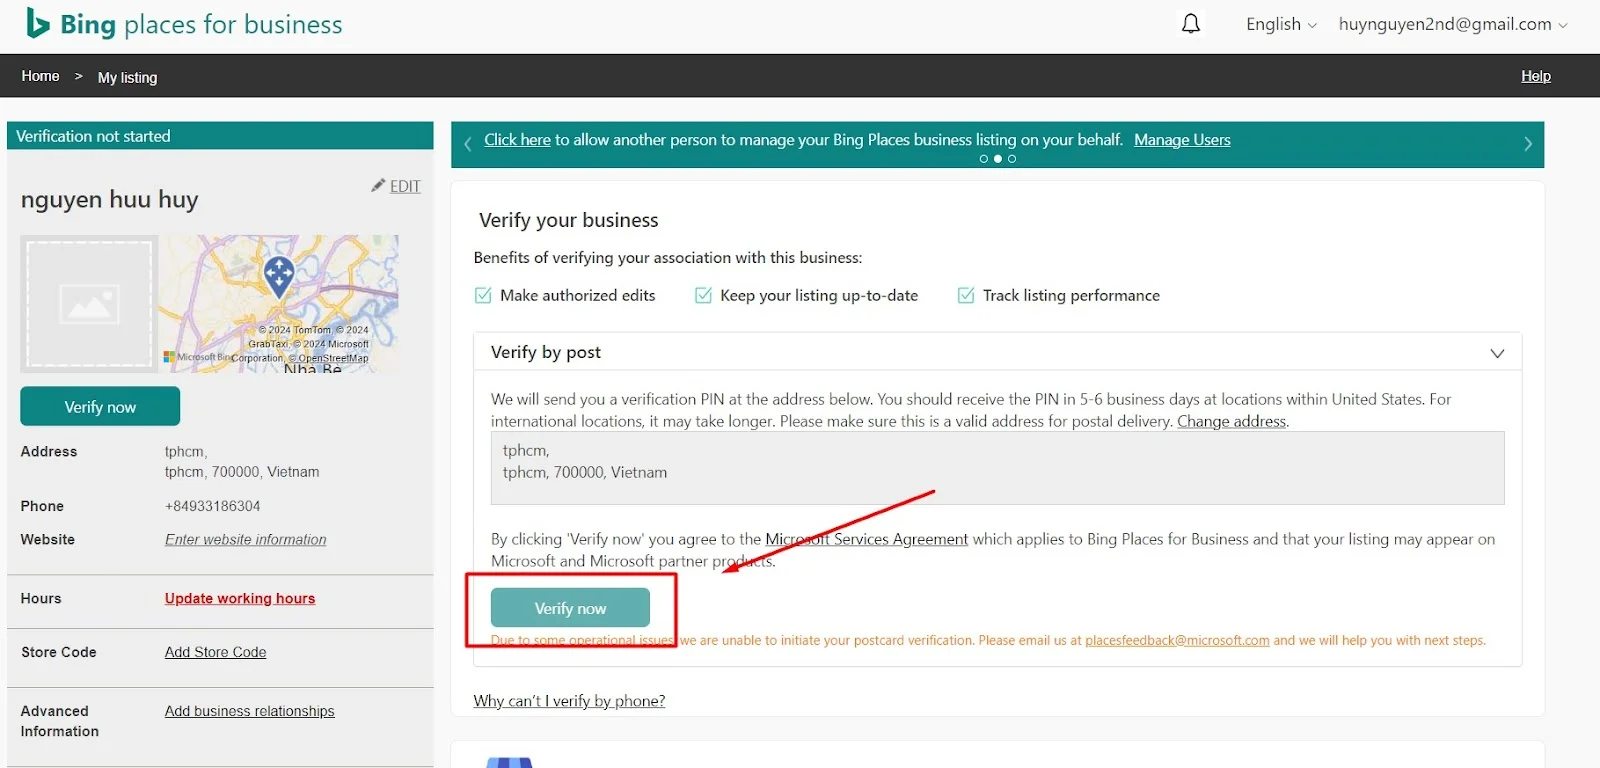Click Verification not started status header
The image size is (1600, 768).
tap(220, 136)
